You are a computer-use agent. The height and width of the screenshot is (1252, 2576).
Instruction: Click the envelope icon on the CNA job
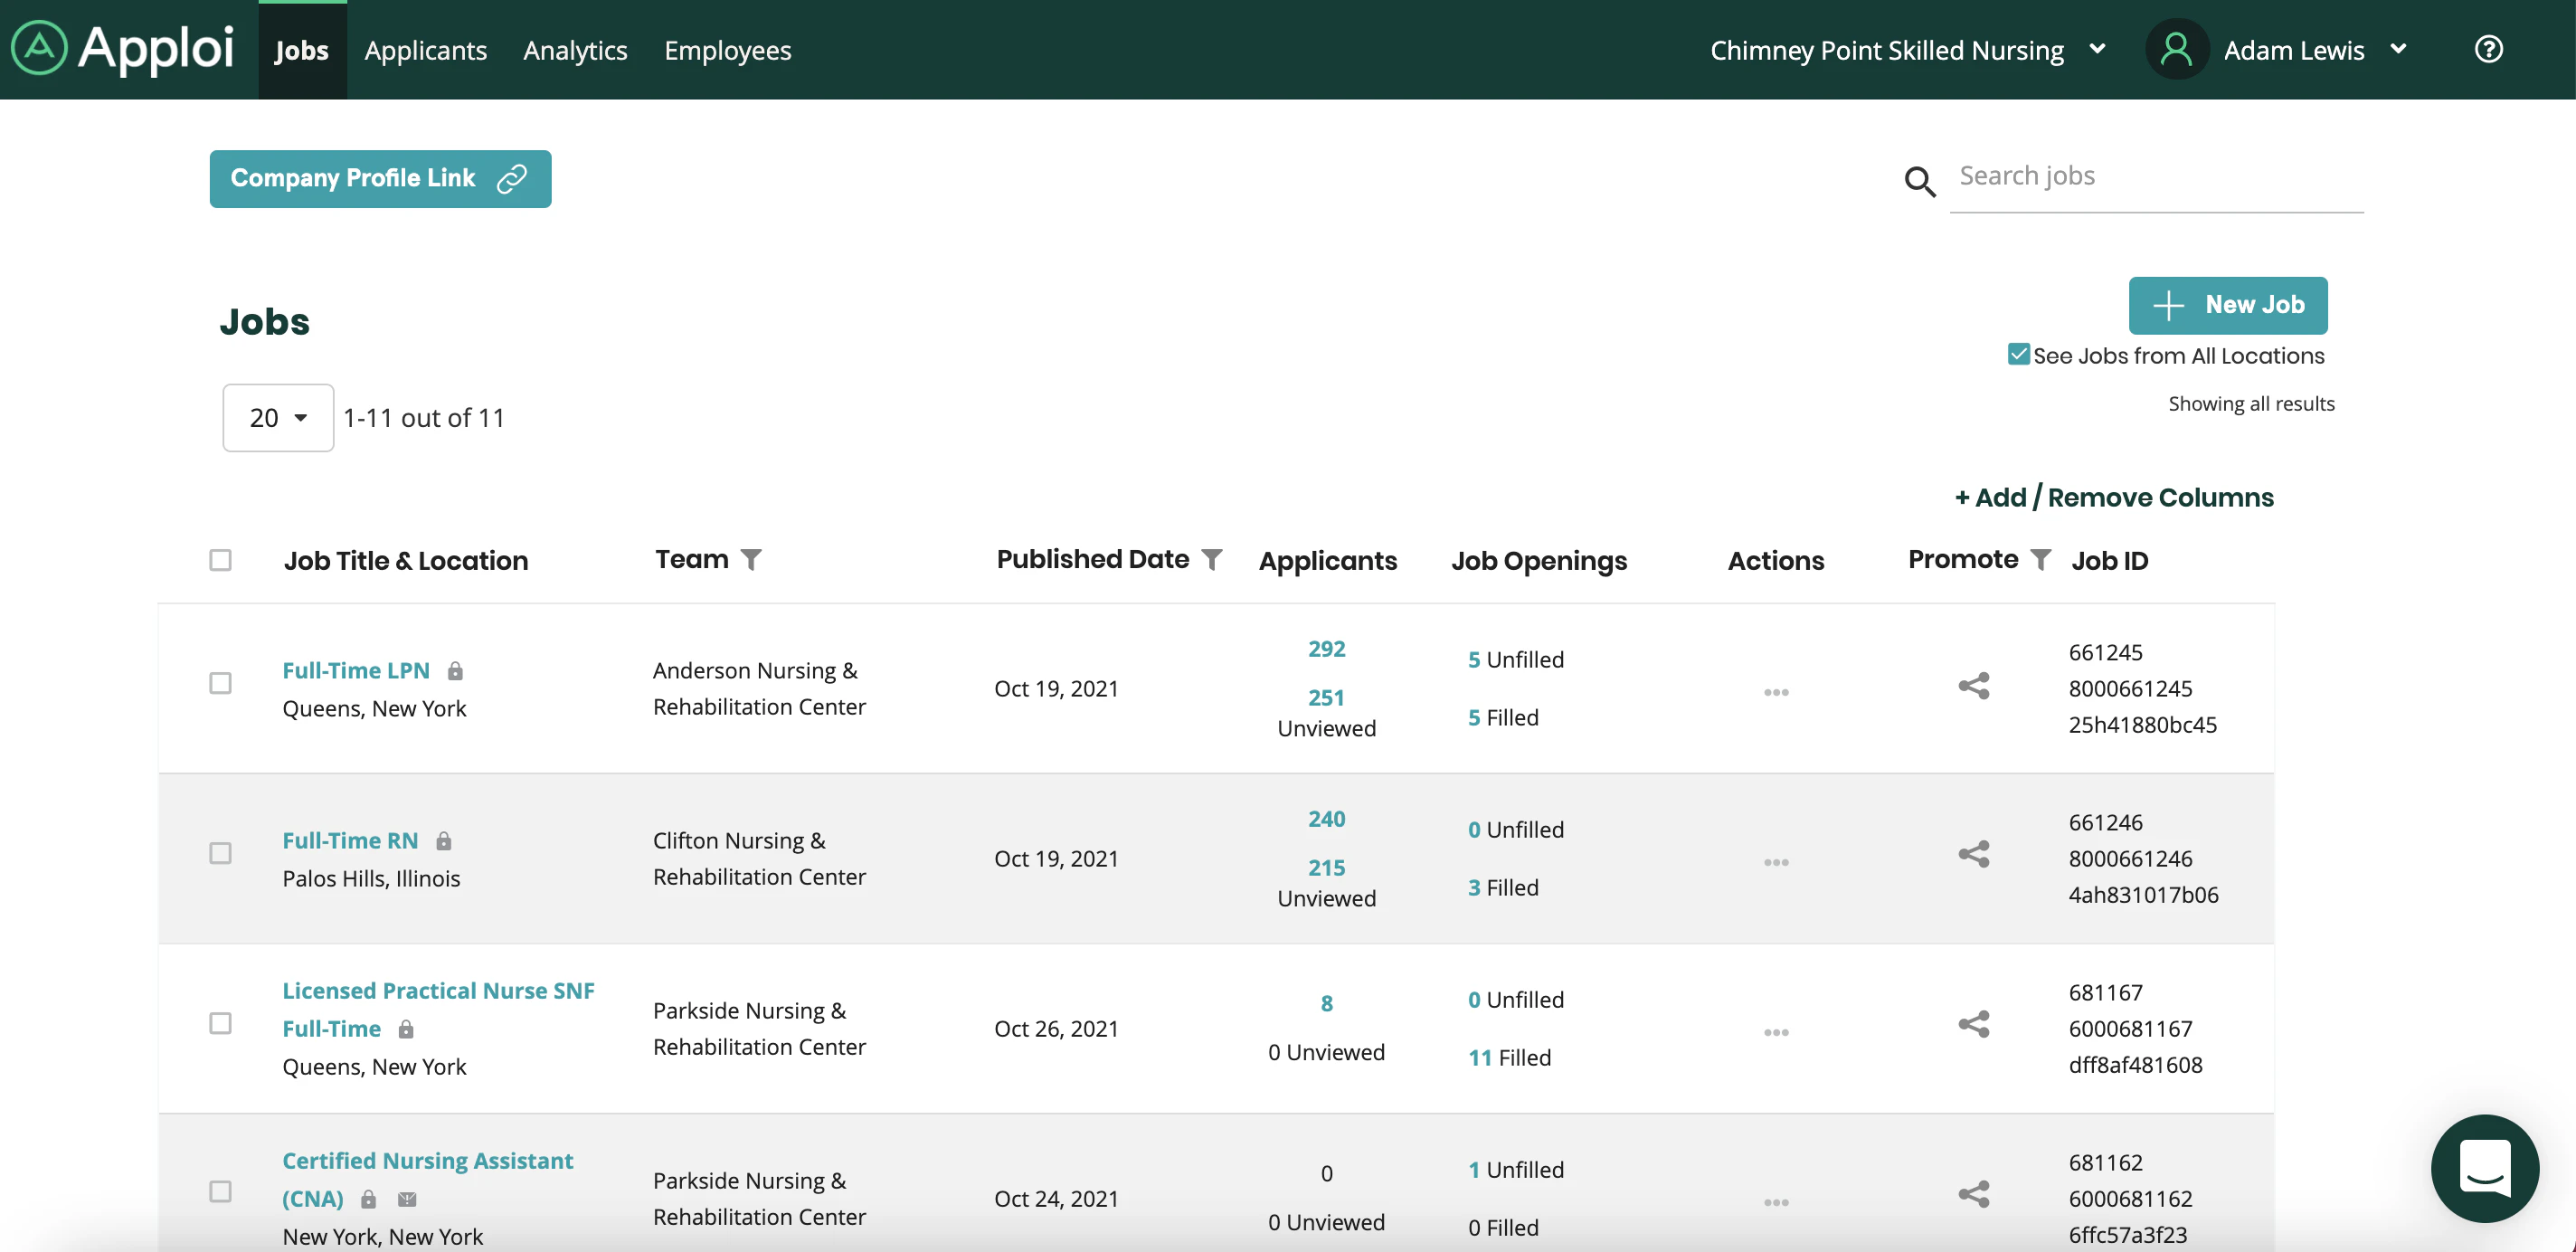point(409,1200)
